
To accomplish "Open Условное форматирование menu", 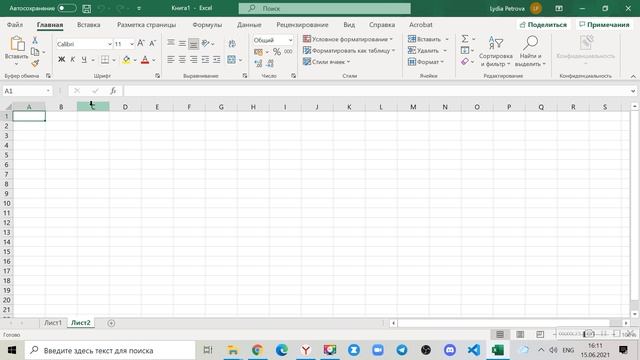I will [348, 39].
